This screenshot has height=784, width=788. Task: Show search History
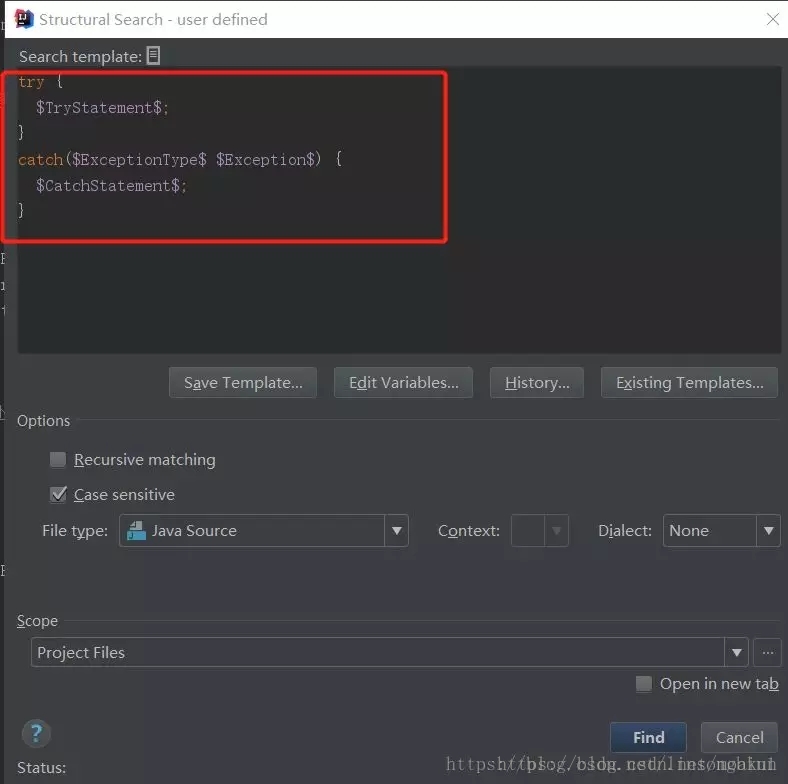point(537,383)
